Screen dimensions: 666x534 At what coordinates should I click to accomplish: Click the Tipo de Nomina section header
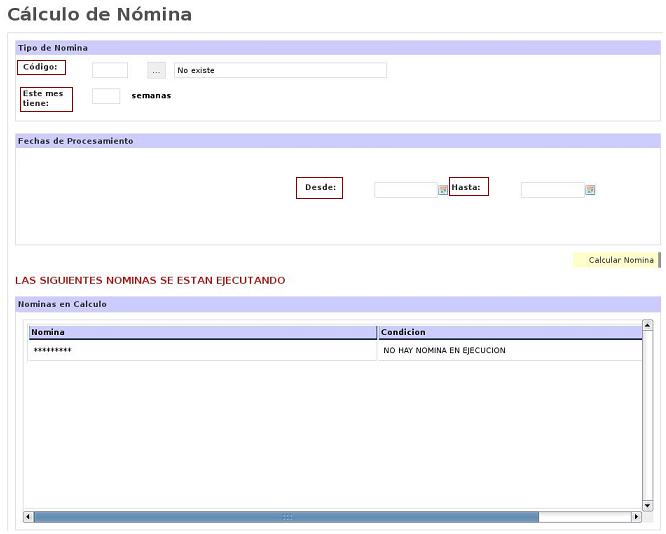[338, 48]
